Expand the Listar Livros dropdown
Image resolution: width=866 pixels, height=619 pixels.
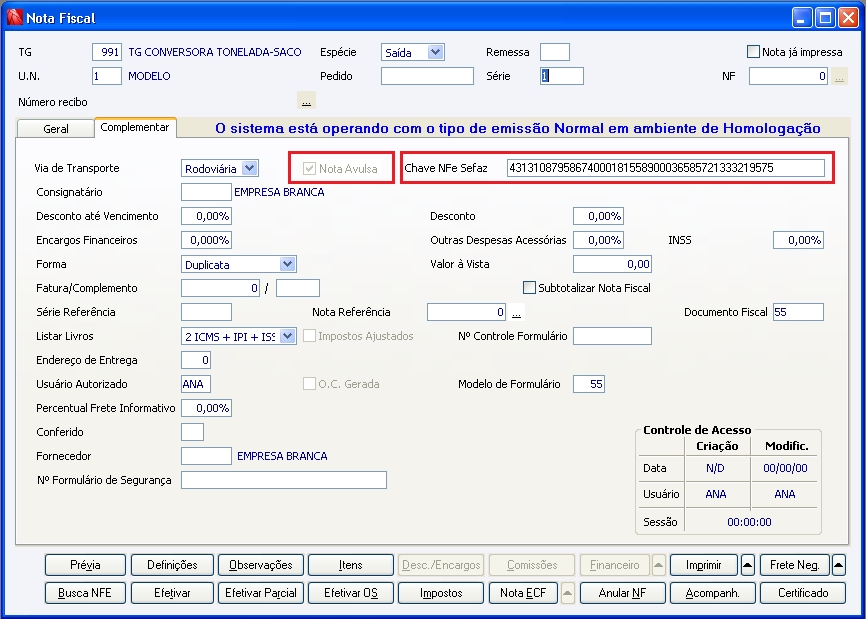(287, 336)
